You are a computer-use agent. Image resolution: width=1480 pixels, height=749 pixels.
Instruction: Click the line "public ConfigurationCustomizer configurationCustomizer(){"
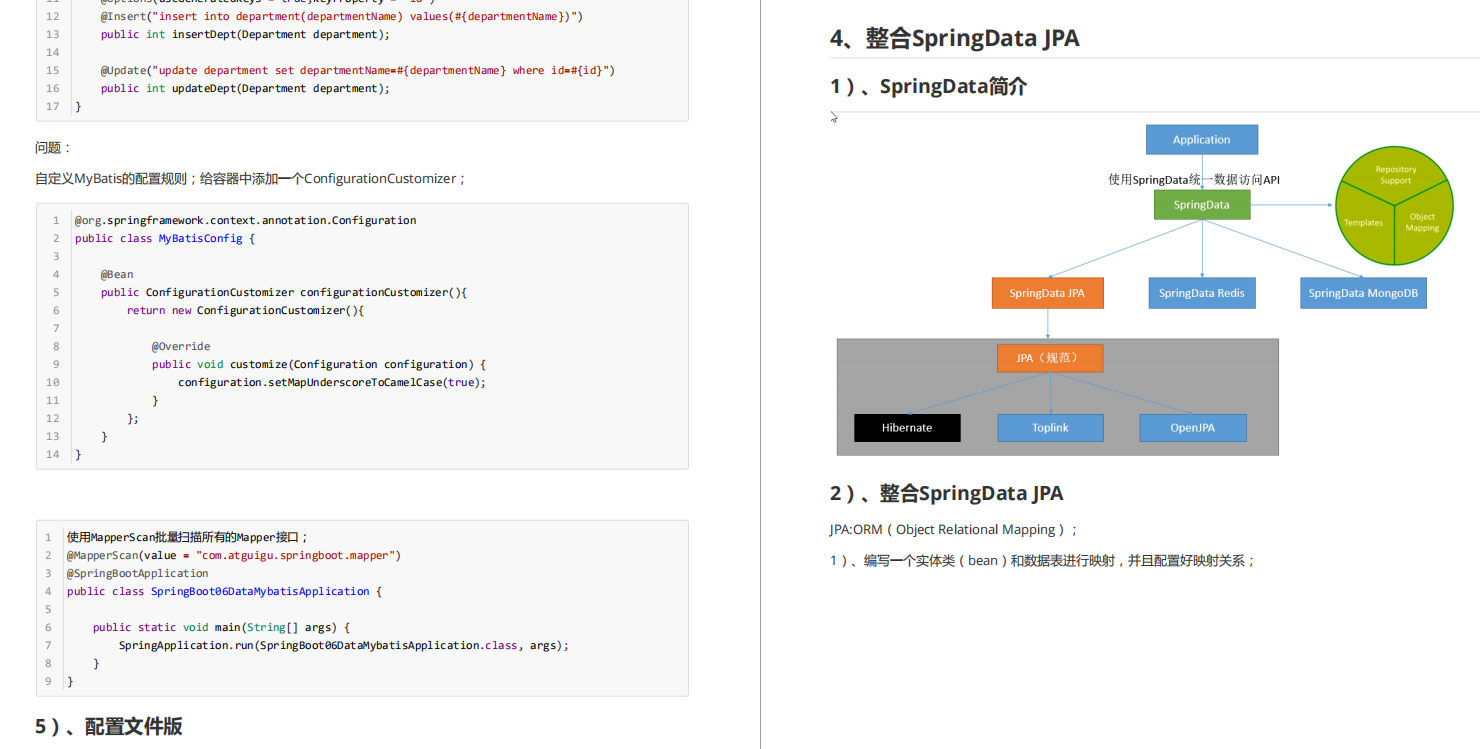click(284, 292)
